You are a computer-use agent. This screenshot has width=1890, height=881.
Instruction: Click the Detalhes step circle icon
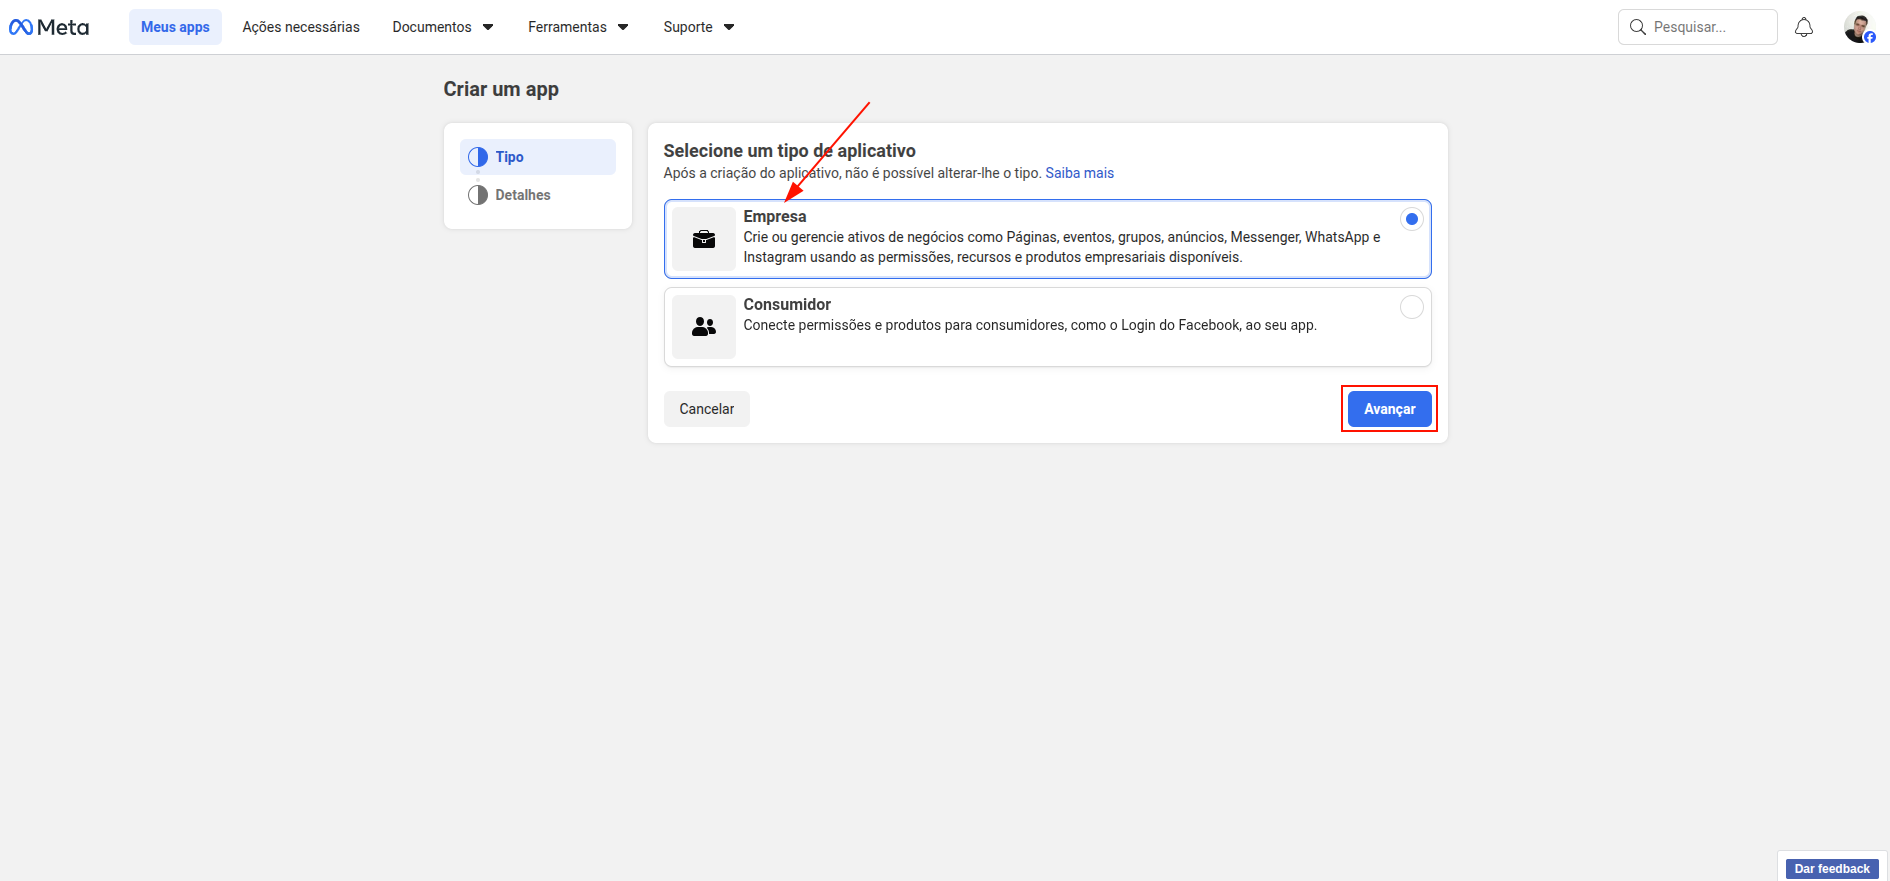478,195
